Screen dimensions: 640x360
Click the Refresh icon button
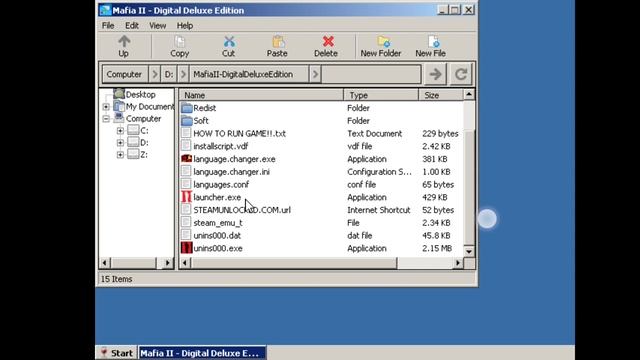461,74
